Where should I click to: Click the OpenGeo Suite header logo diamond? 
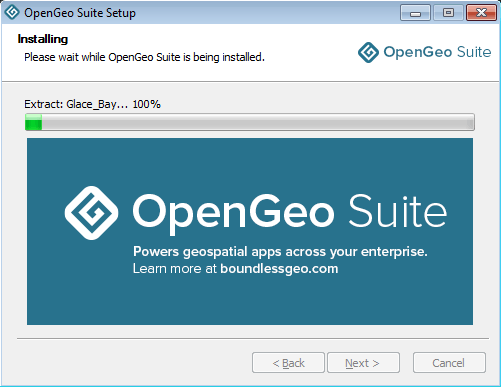[x=368, y=52]
